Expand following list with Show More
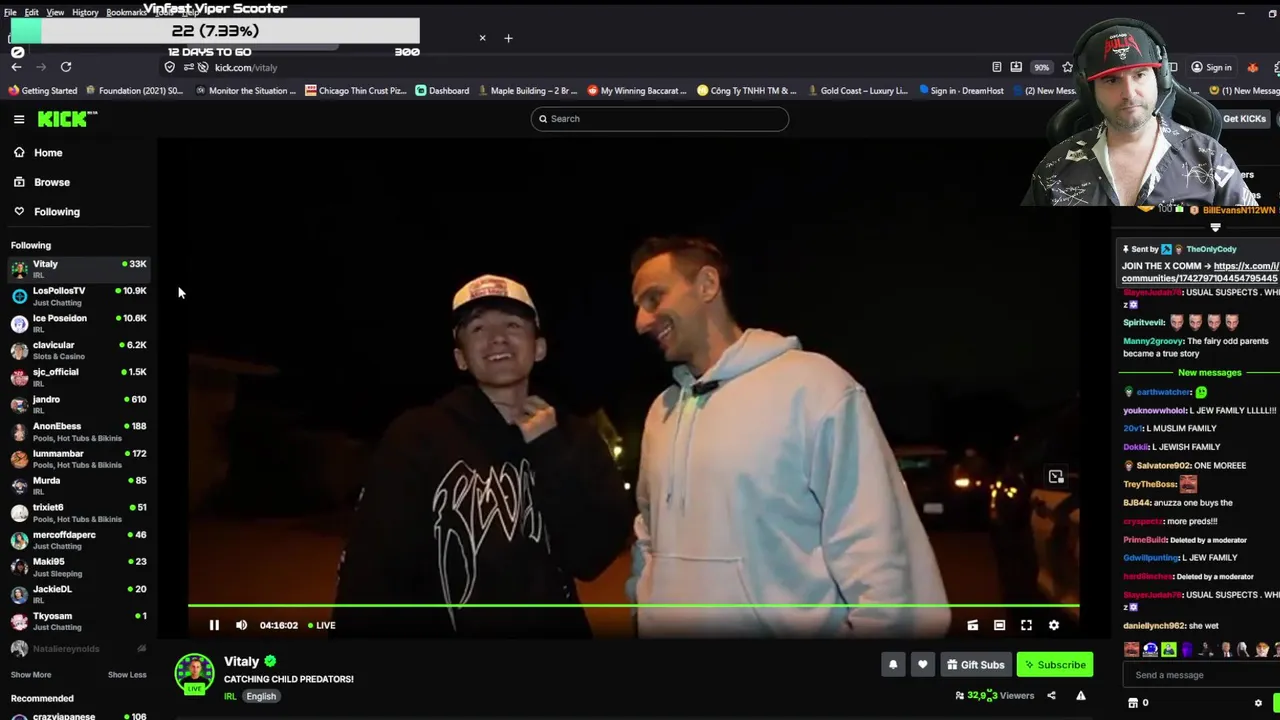1280x720 pixels. (30, 675)
